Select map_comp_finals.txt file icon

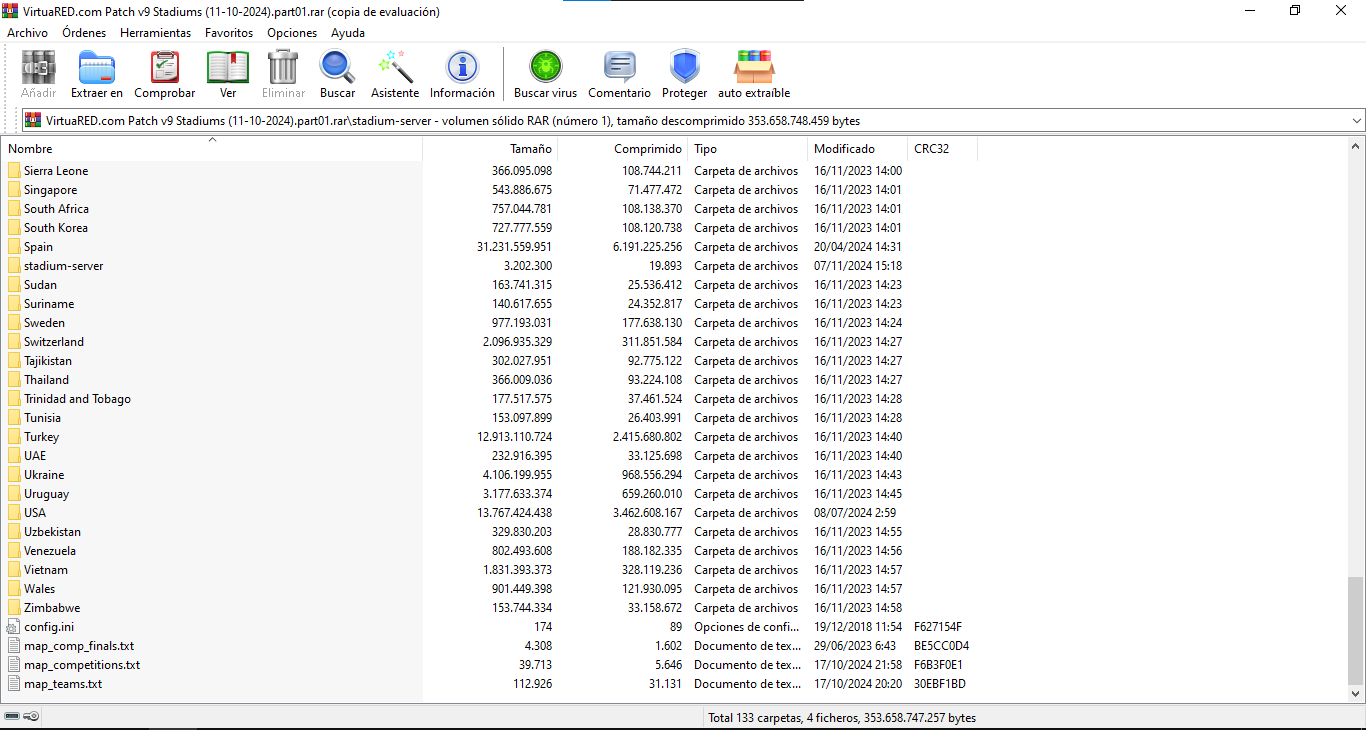click(14, 646)
